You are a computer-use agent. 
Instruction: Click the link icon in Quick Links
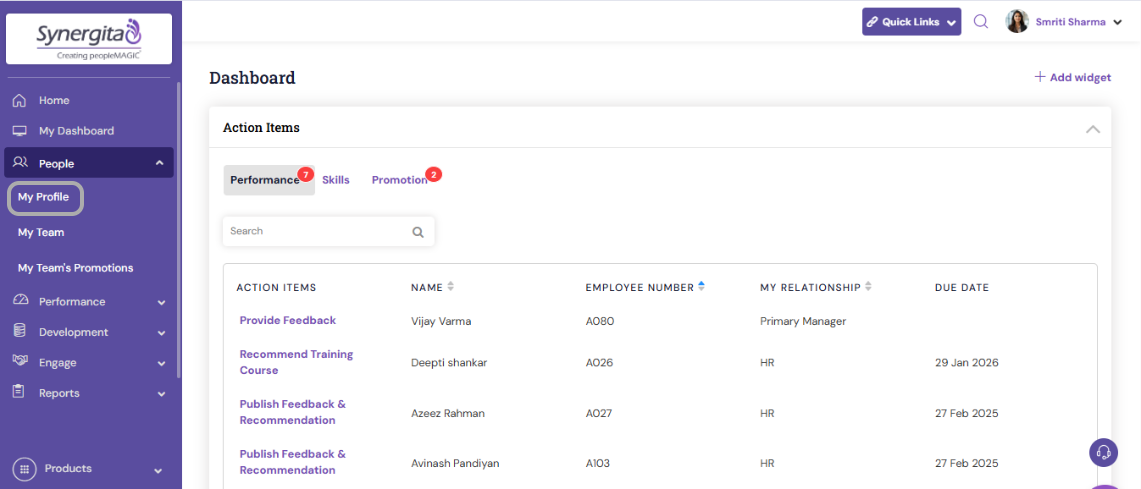872,23
